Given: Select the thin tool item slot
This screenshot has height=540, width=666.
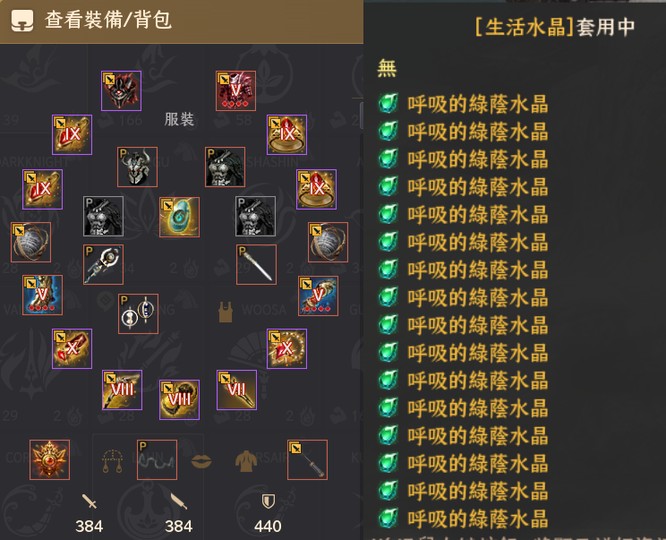Looking at the screenshot, I should coord(307,460).
